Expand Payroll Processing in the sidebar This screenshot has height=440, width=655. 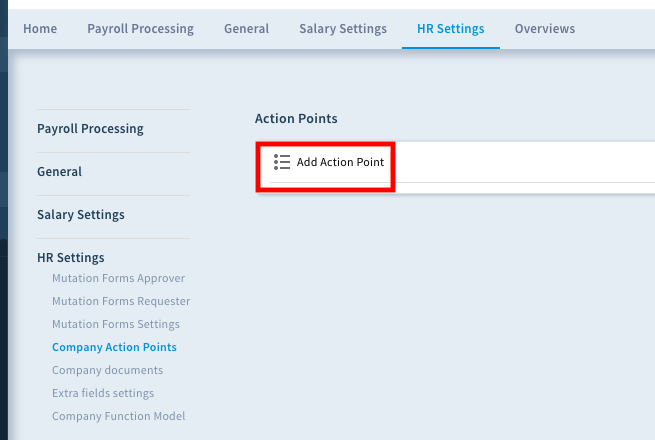(90, 128)
